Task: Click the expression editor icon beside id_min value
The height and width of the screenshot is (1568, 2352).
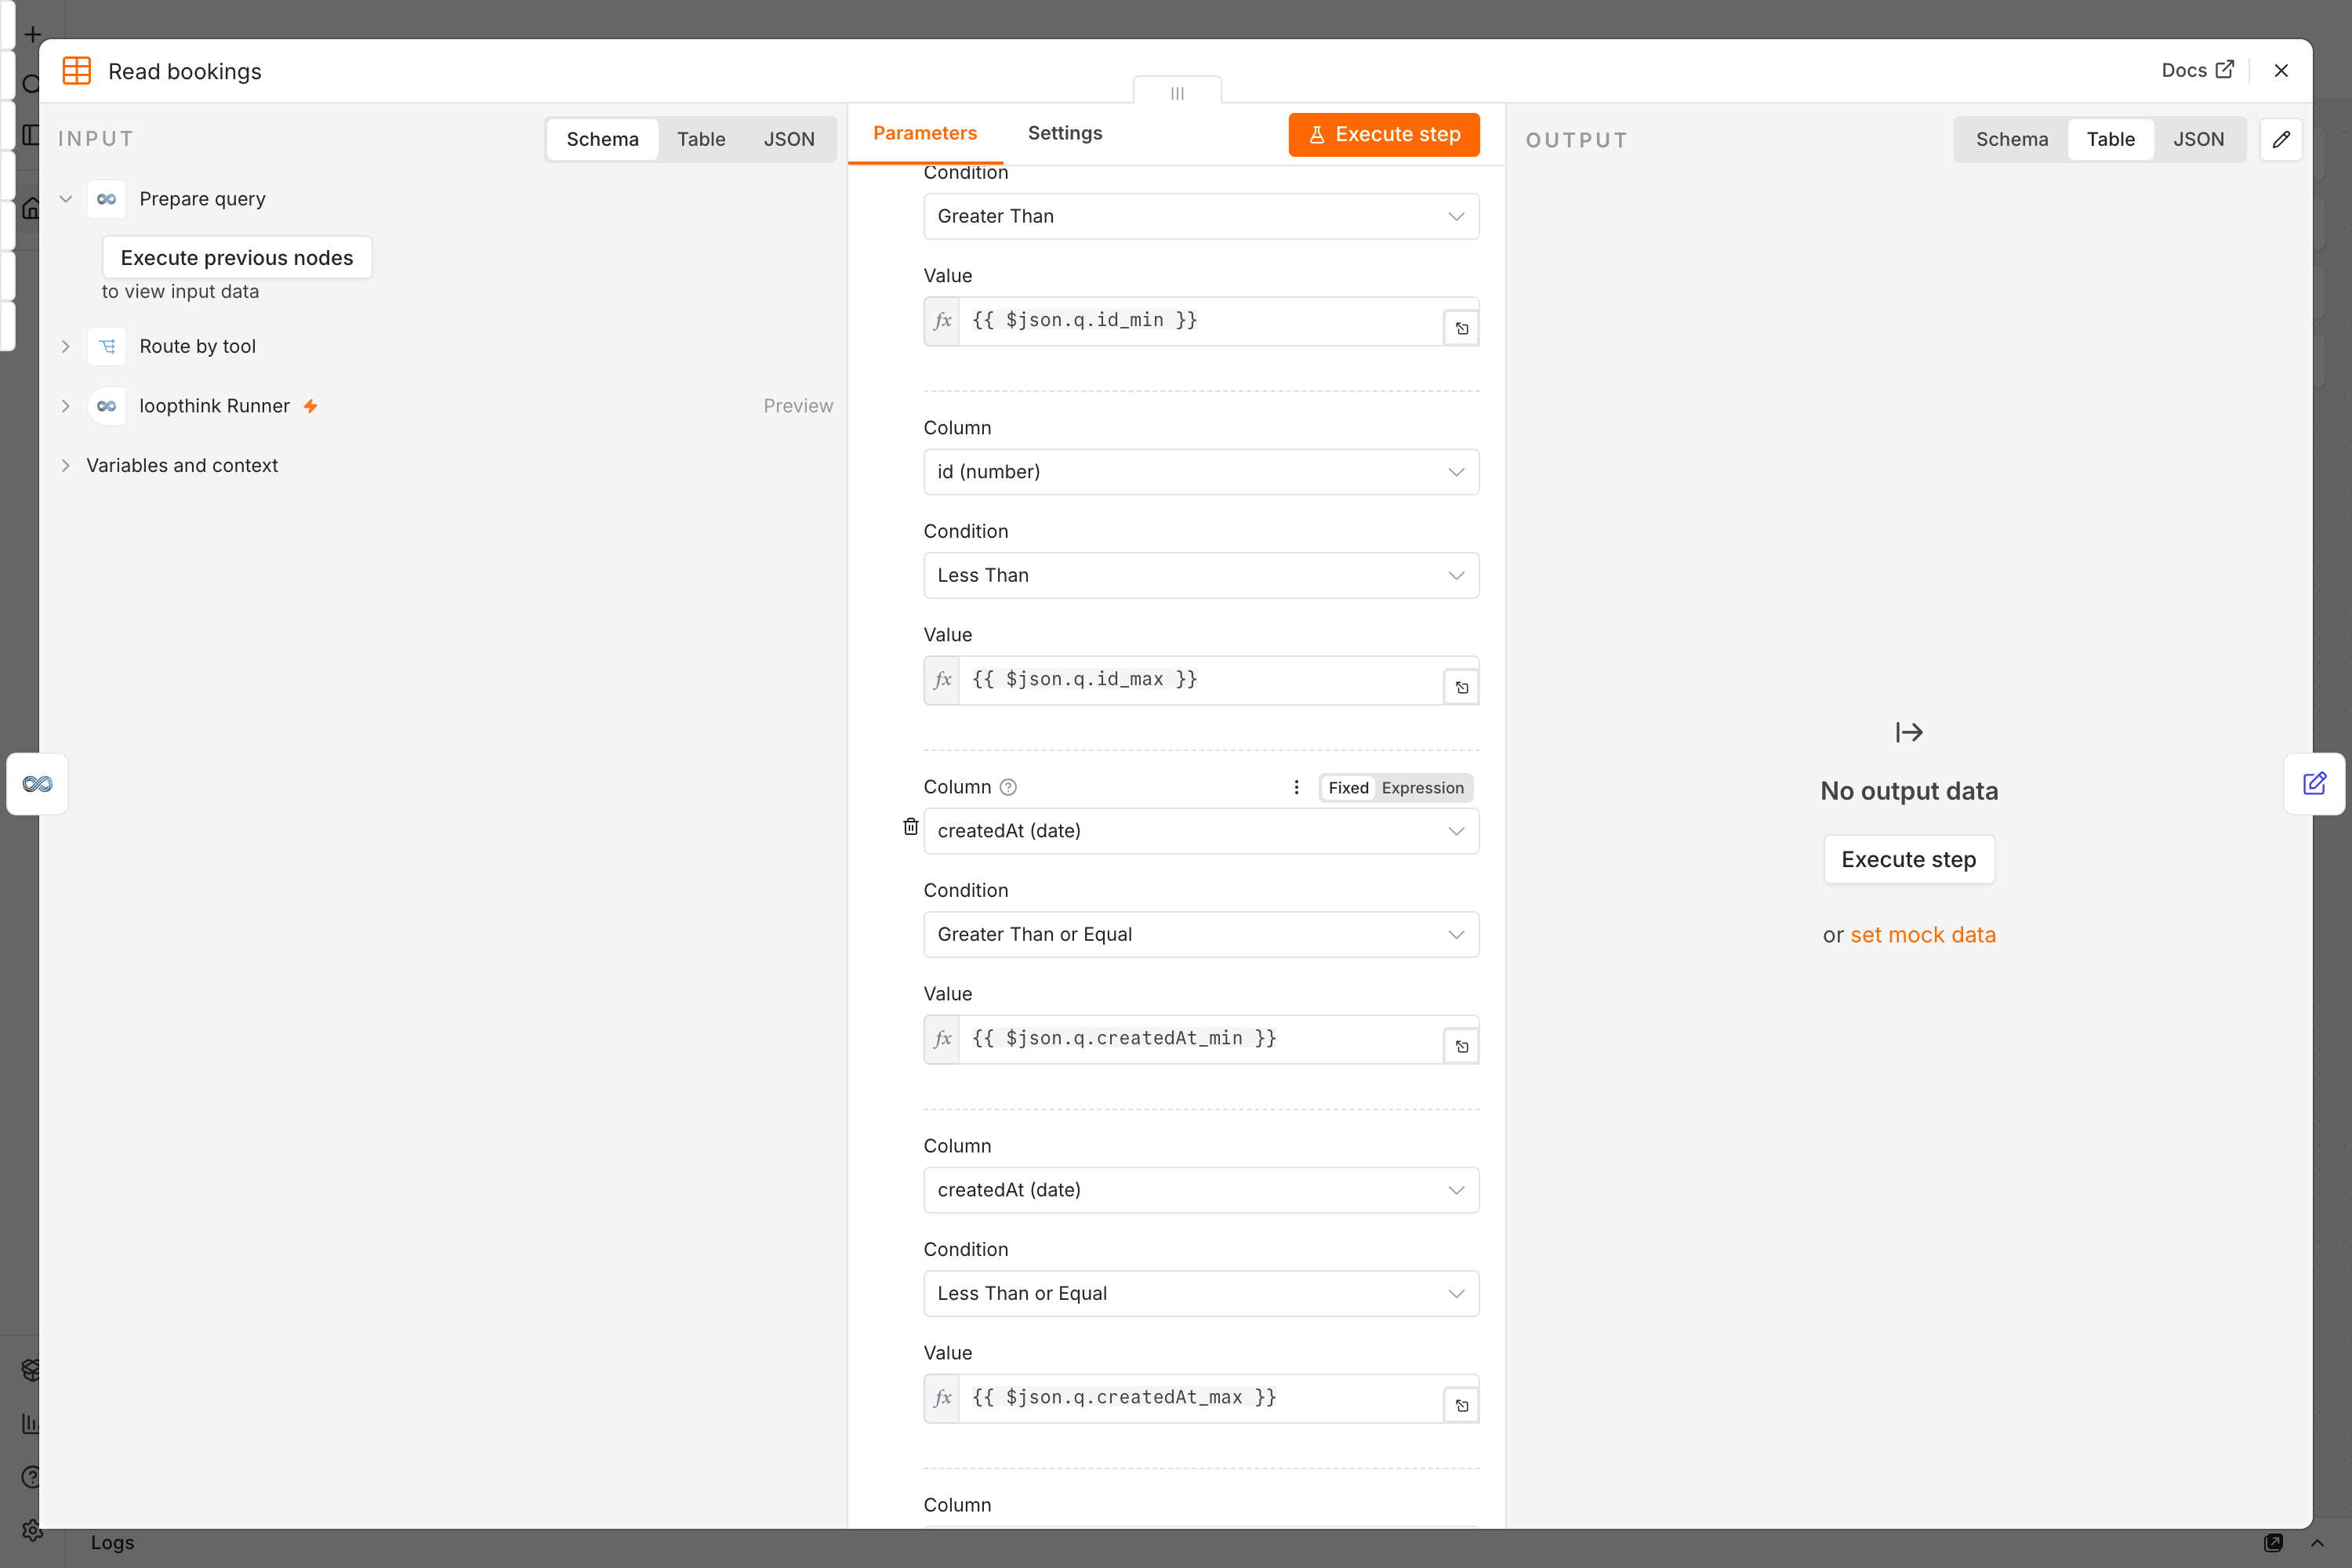Action: tap(1461, 328)
